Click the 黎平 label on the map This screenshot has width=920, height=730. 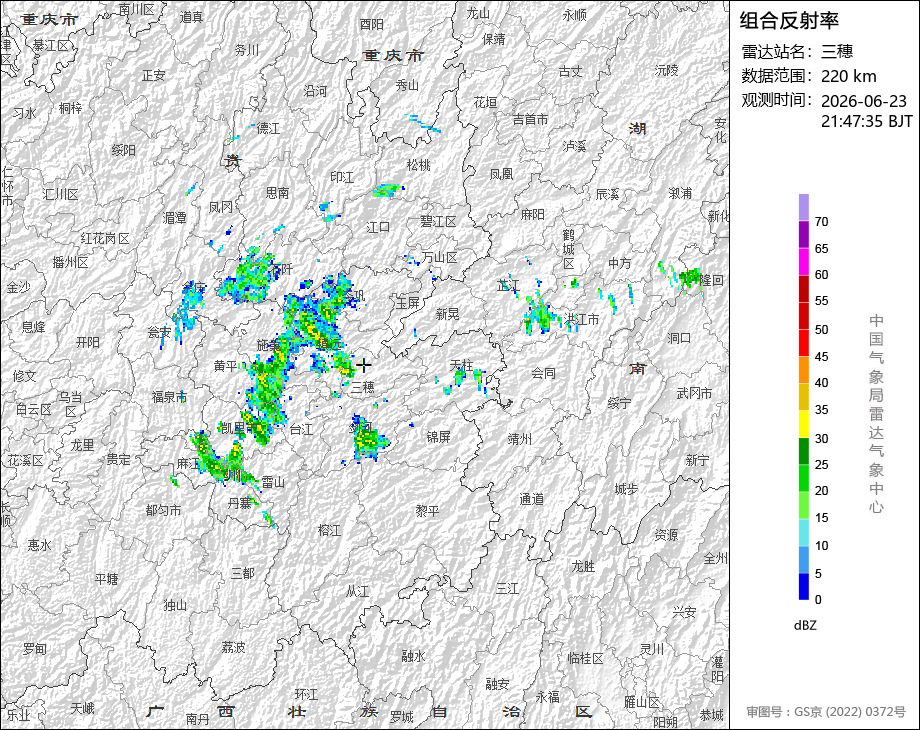(x=427, y=511)
